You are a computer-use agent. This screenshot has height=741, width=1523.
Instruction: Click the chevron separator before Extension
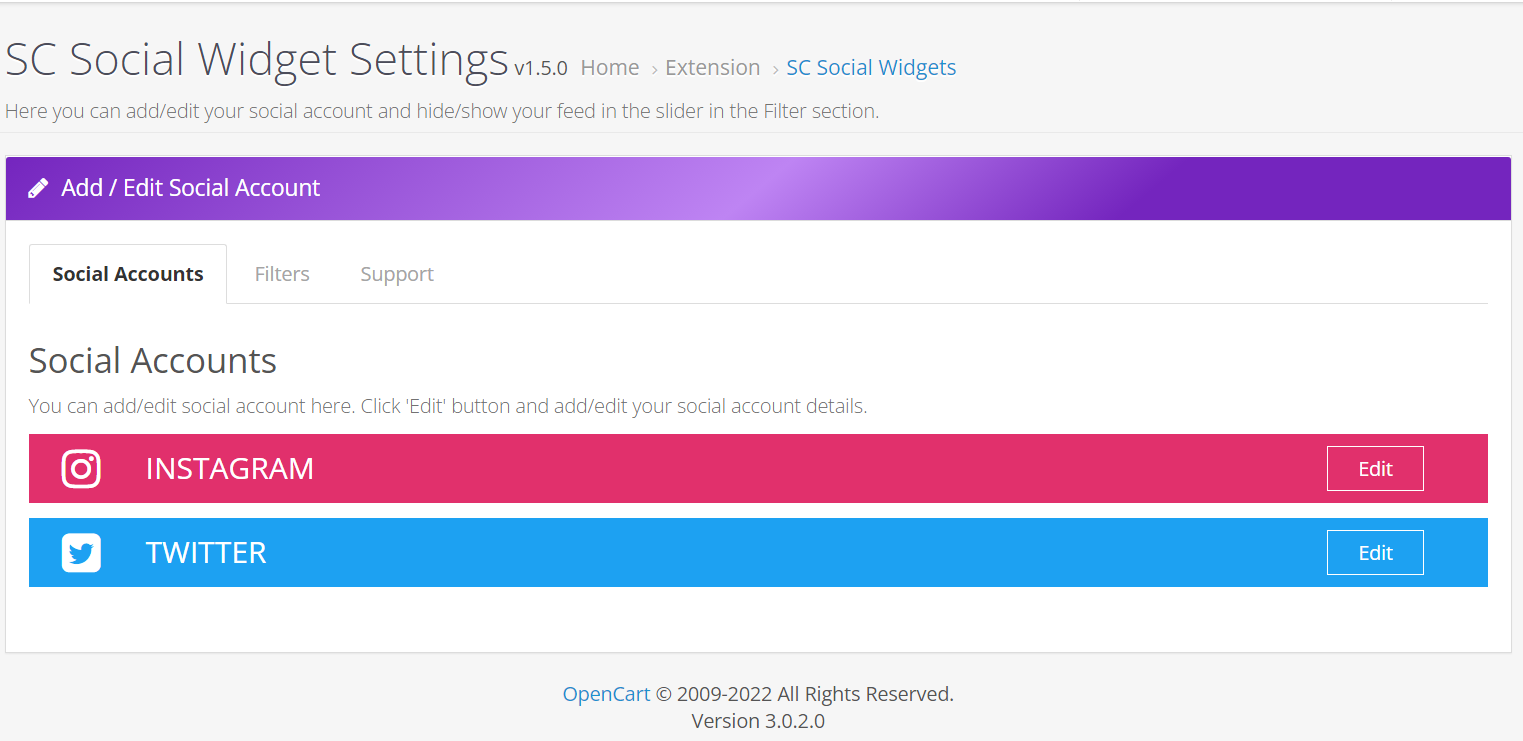click(654, 69)
